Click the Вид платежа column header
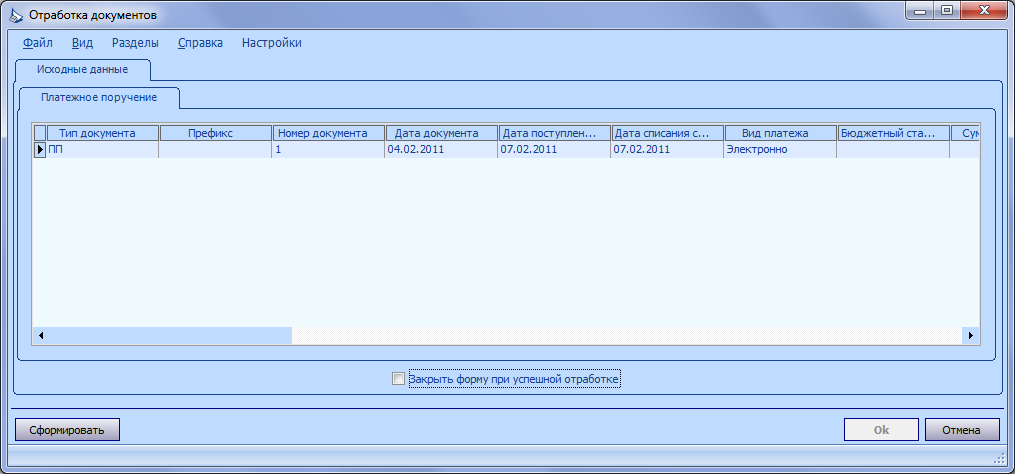1015x474 pixels. click(x=780, y=133)
